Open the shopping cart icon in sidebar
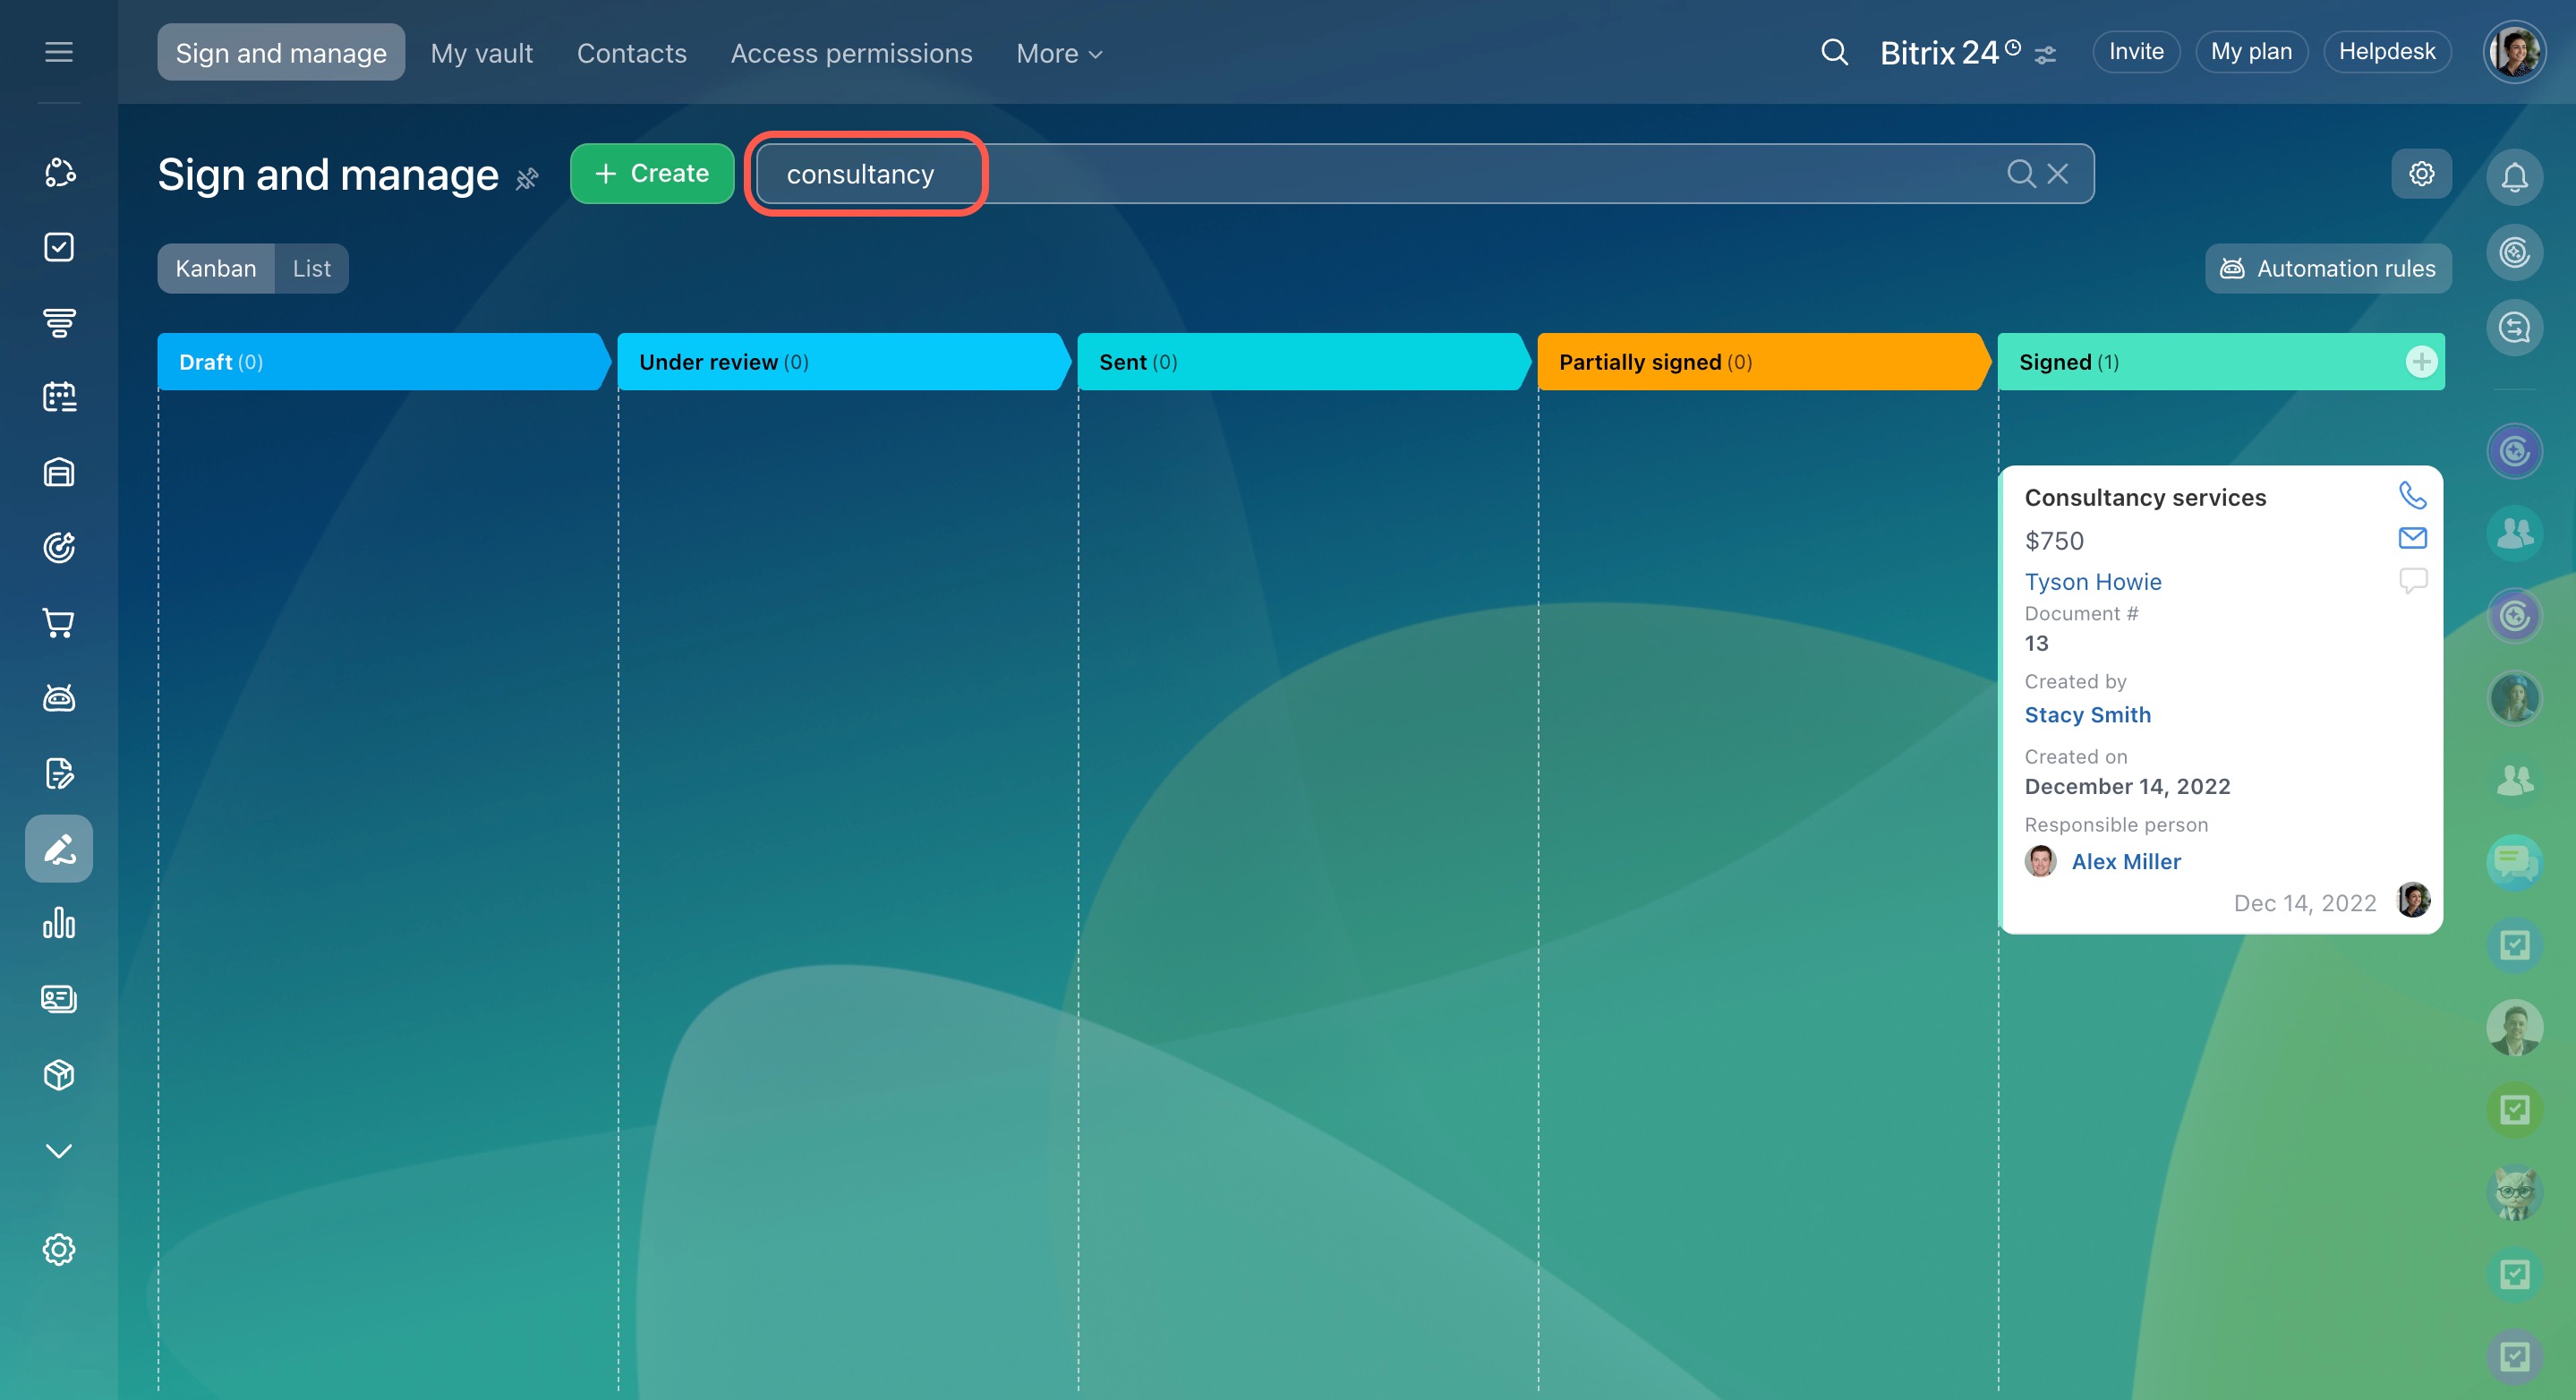The height and width of the screenshot is (1400, 2576). (x=59, y=623)
